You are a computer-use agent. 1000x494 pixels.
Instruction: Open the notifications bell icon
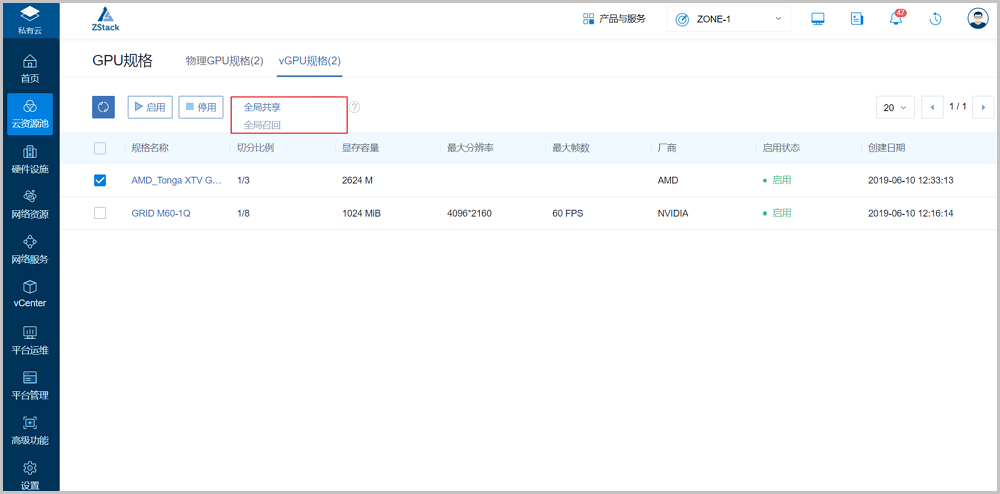click(896, 19)
